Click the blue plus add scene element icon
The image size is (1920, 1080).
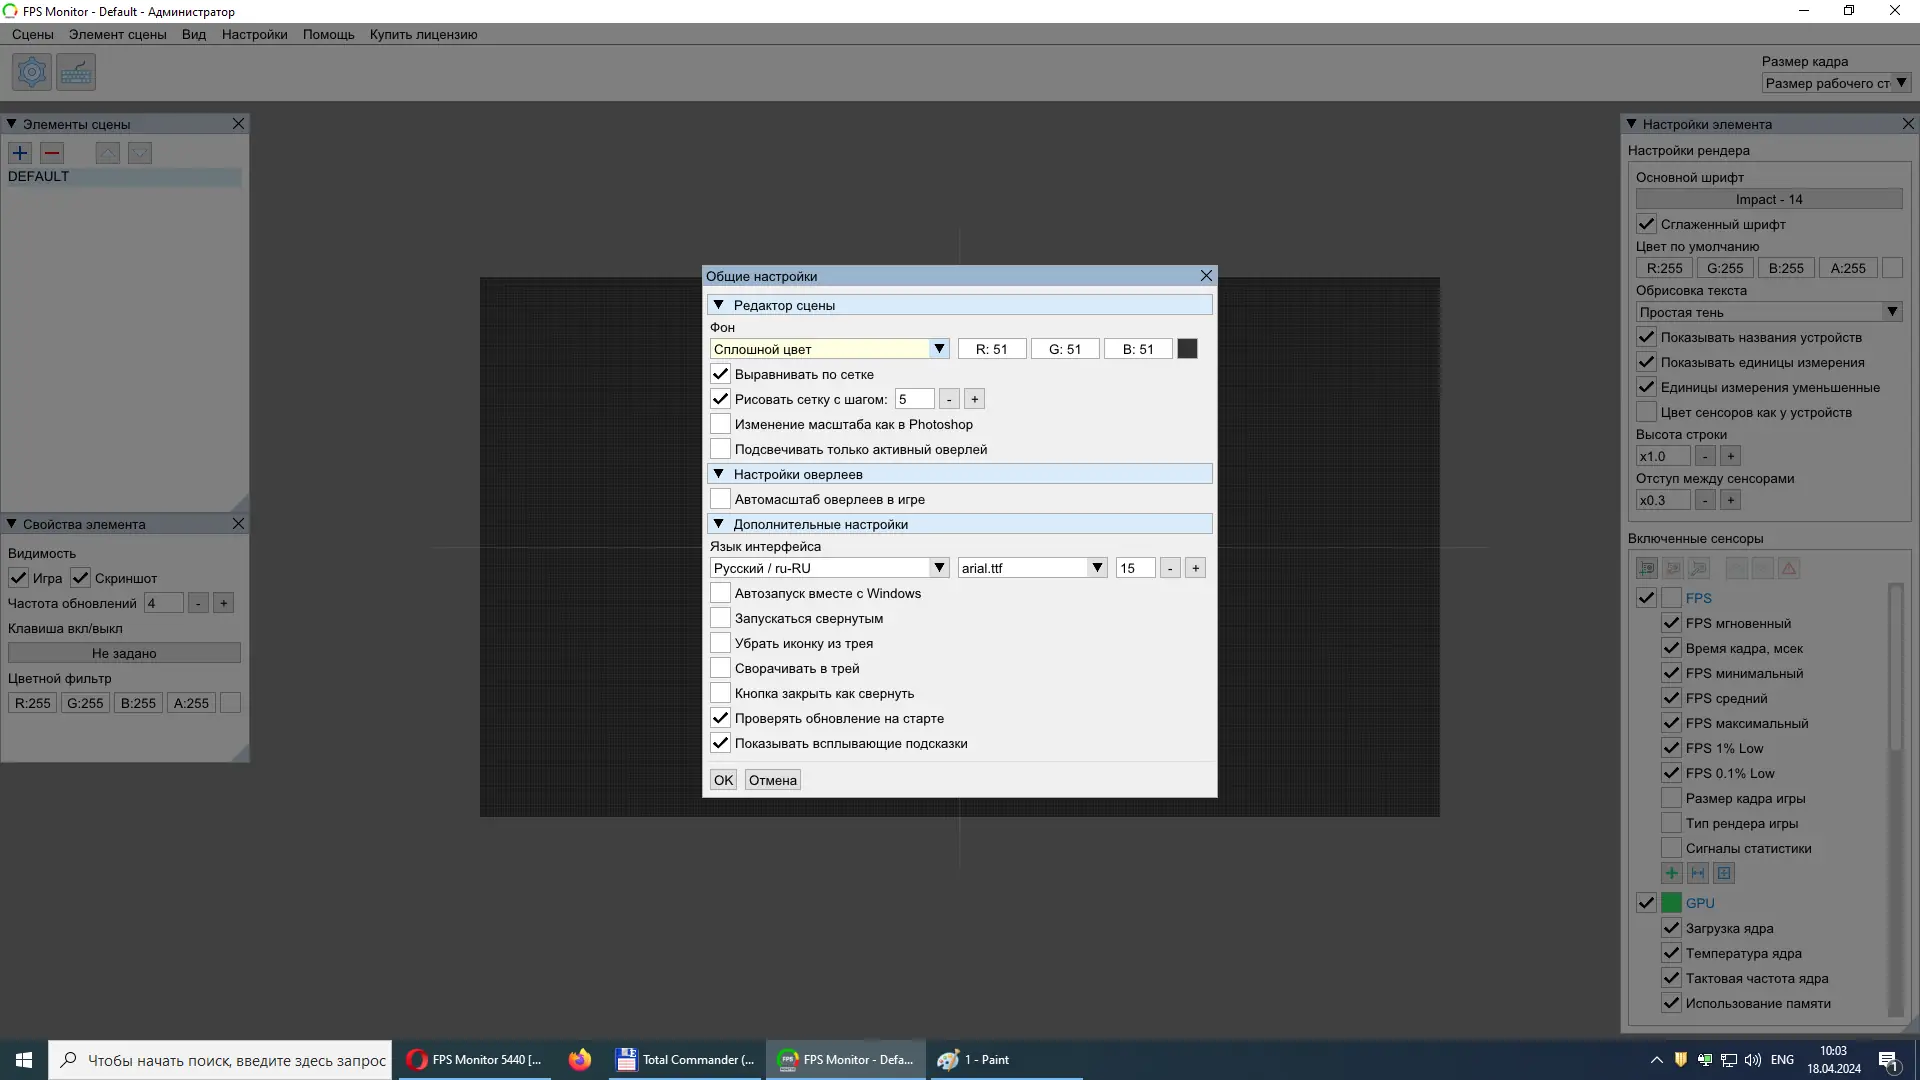click(20, 153)
